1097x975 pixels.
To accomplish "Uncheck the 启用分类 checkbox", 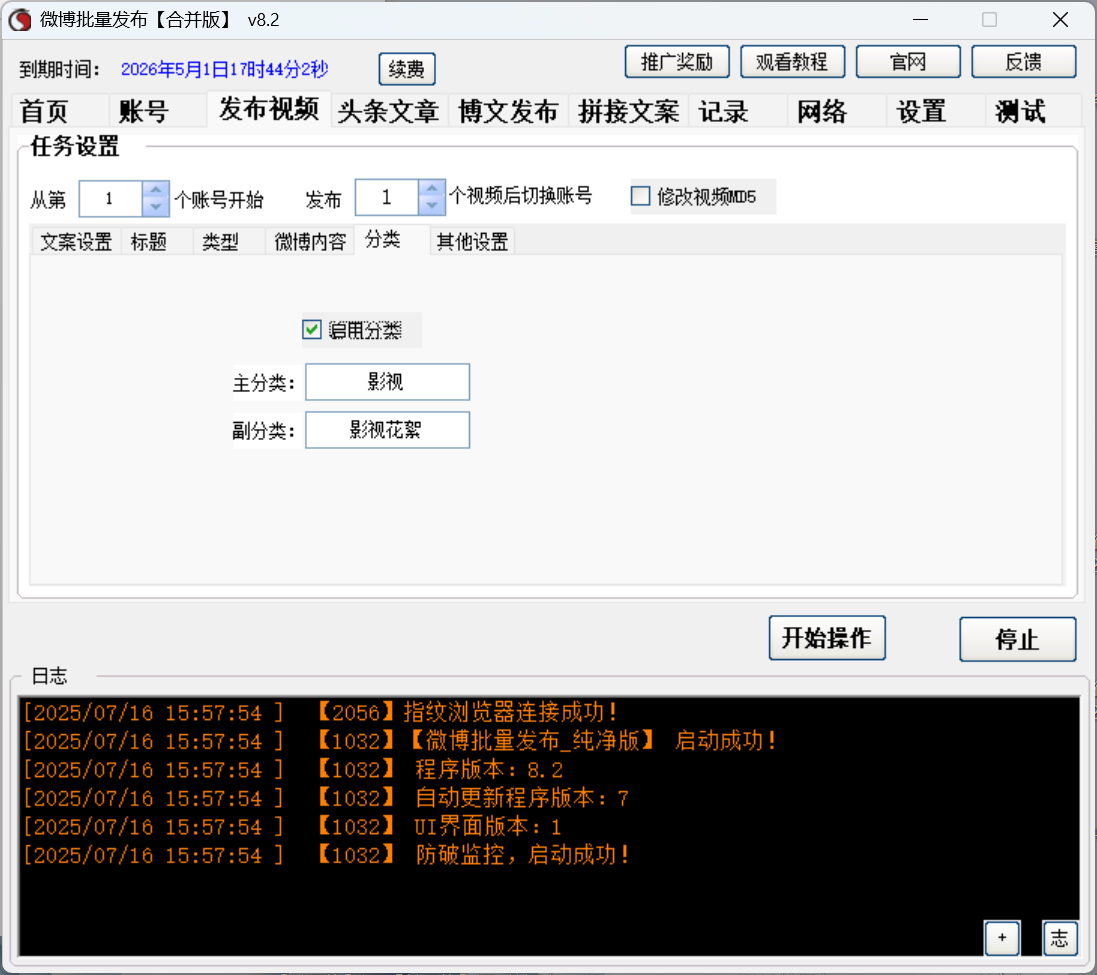I will coord(312,329).
